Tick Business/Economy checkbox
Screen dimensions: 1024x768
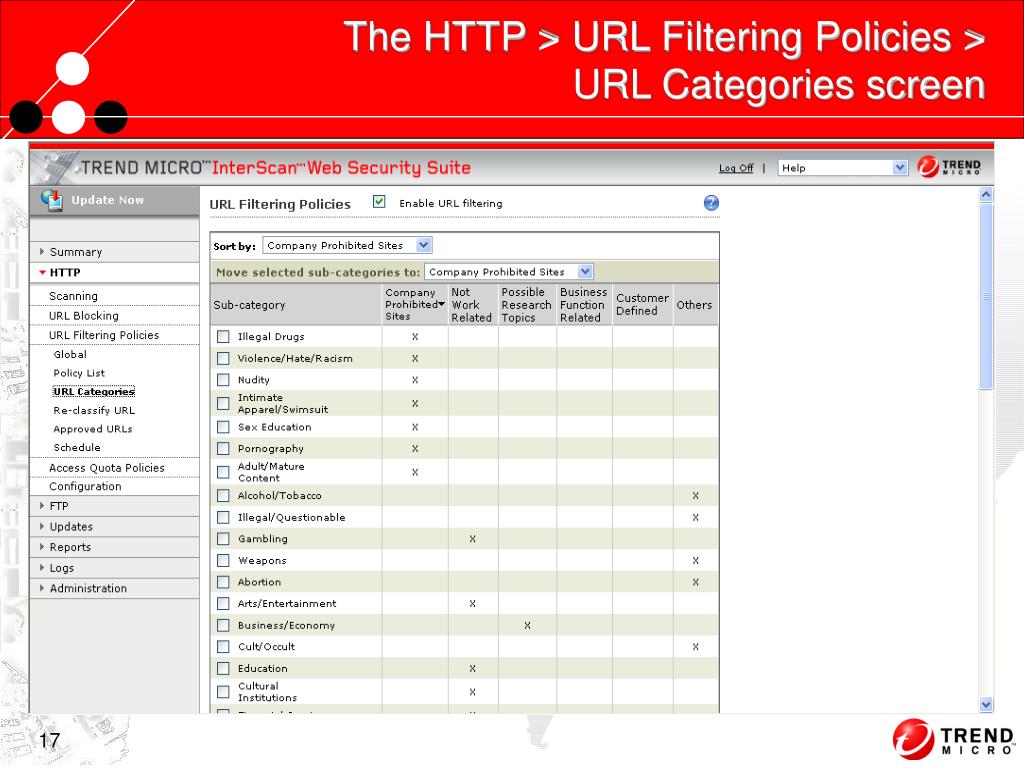click(223, 625)
